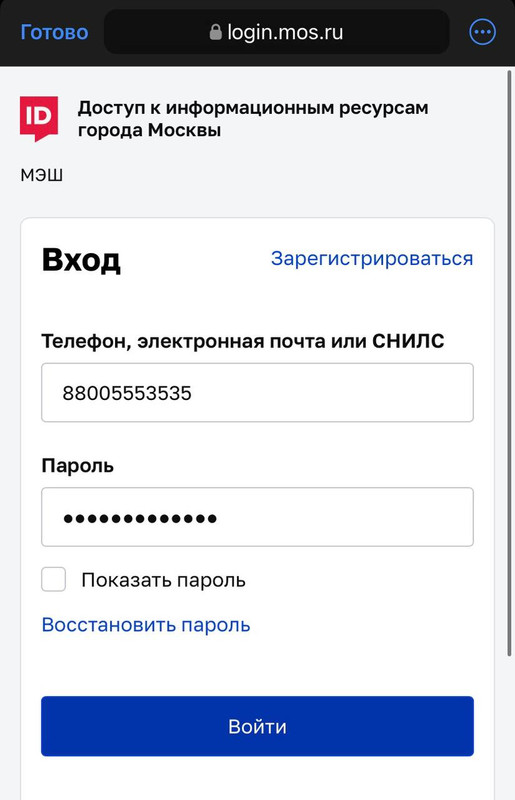Follow the Восстановить пароль link
This screenshot has height=800, width=515.
point(146,625)
